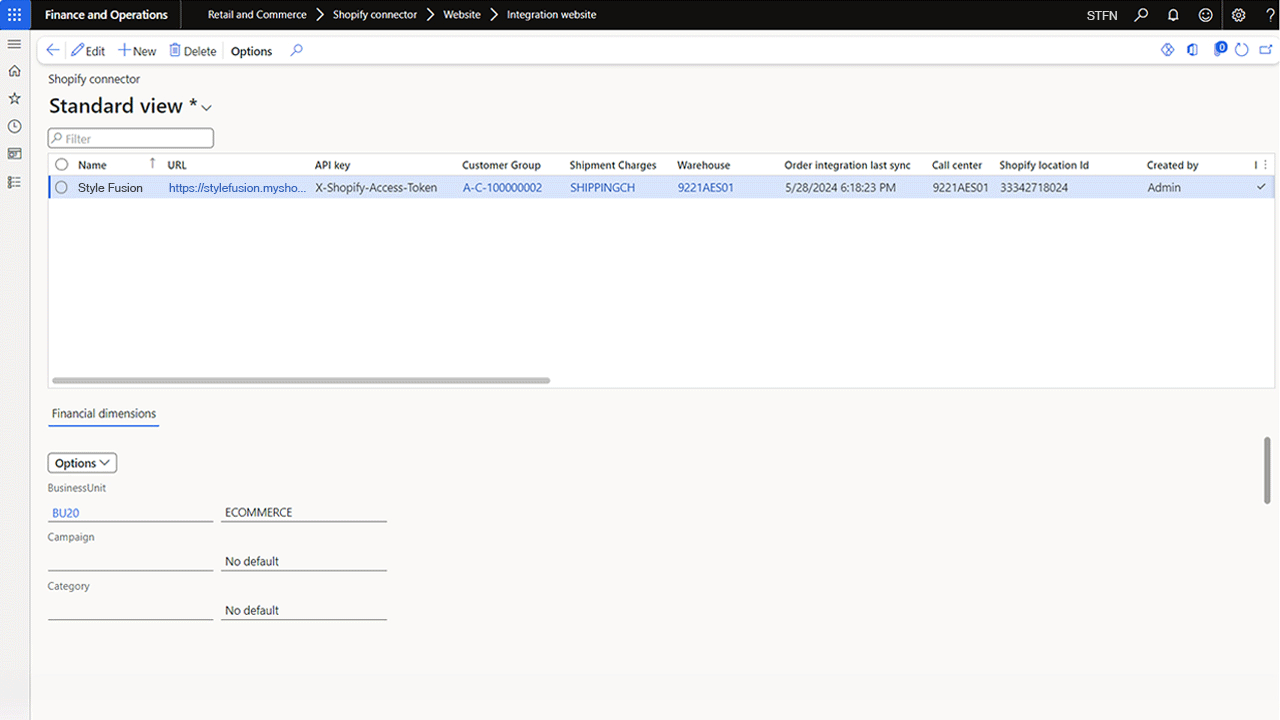
Task: Click action pane search magnifier
Action: point(296,50)
